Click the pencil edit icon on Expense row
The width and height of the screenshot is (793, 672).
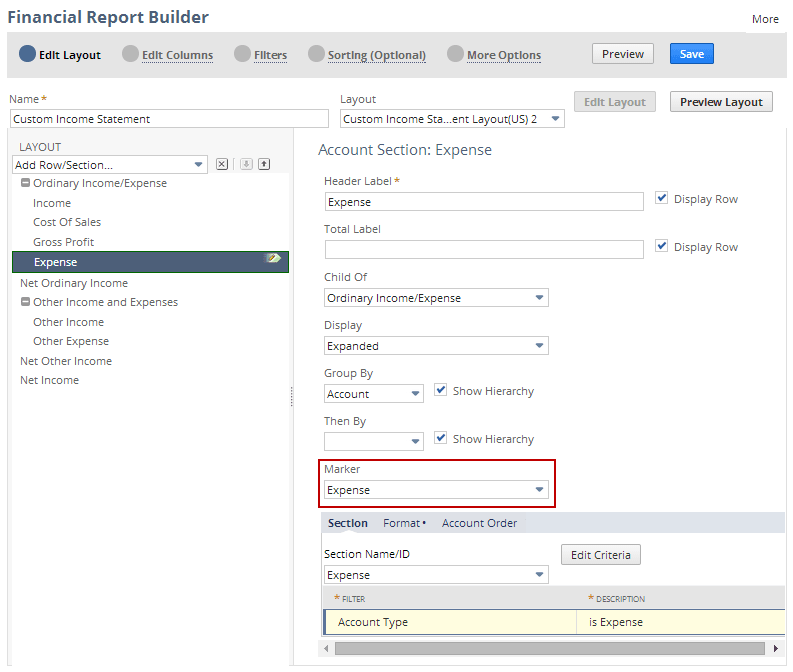[x=273, y=258]
